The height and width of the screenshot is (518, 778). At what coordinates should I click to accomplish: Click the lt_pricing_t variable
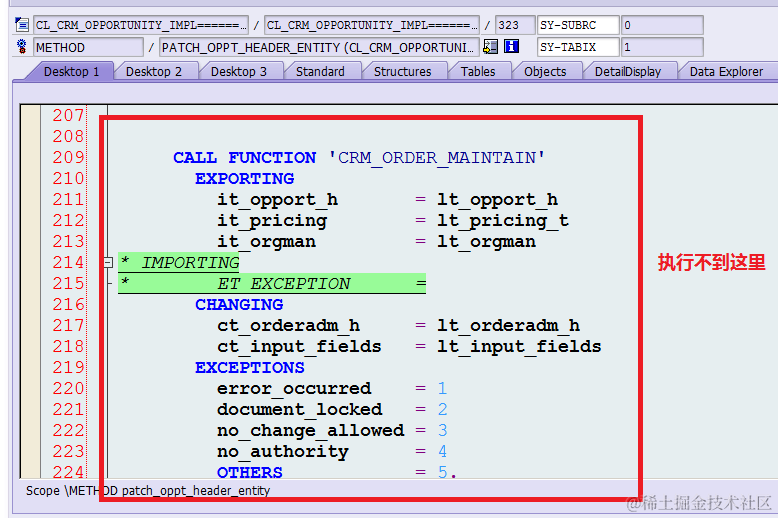coord(503,221)
